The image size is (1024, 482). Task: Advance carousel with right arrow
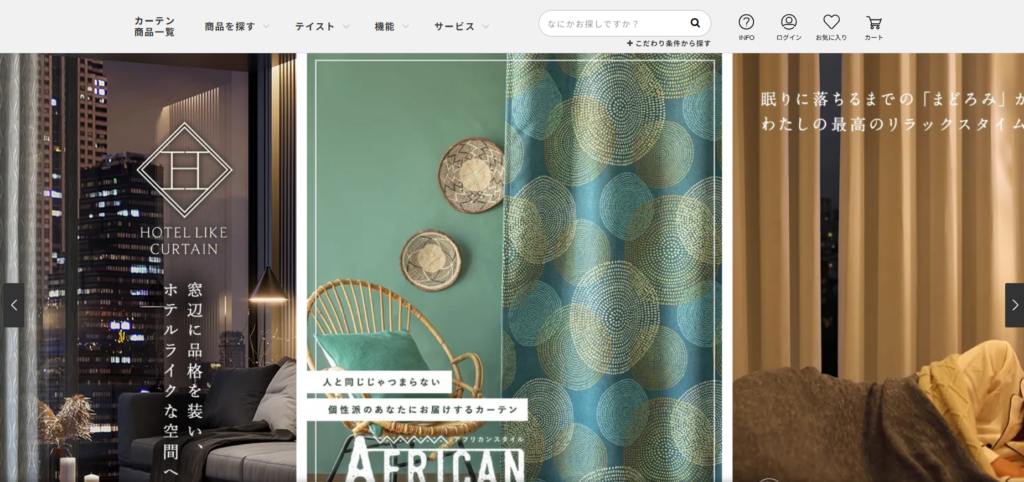1013,305
